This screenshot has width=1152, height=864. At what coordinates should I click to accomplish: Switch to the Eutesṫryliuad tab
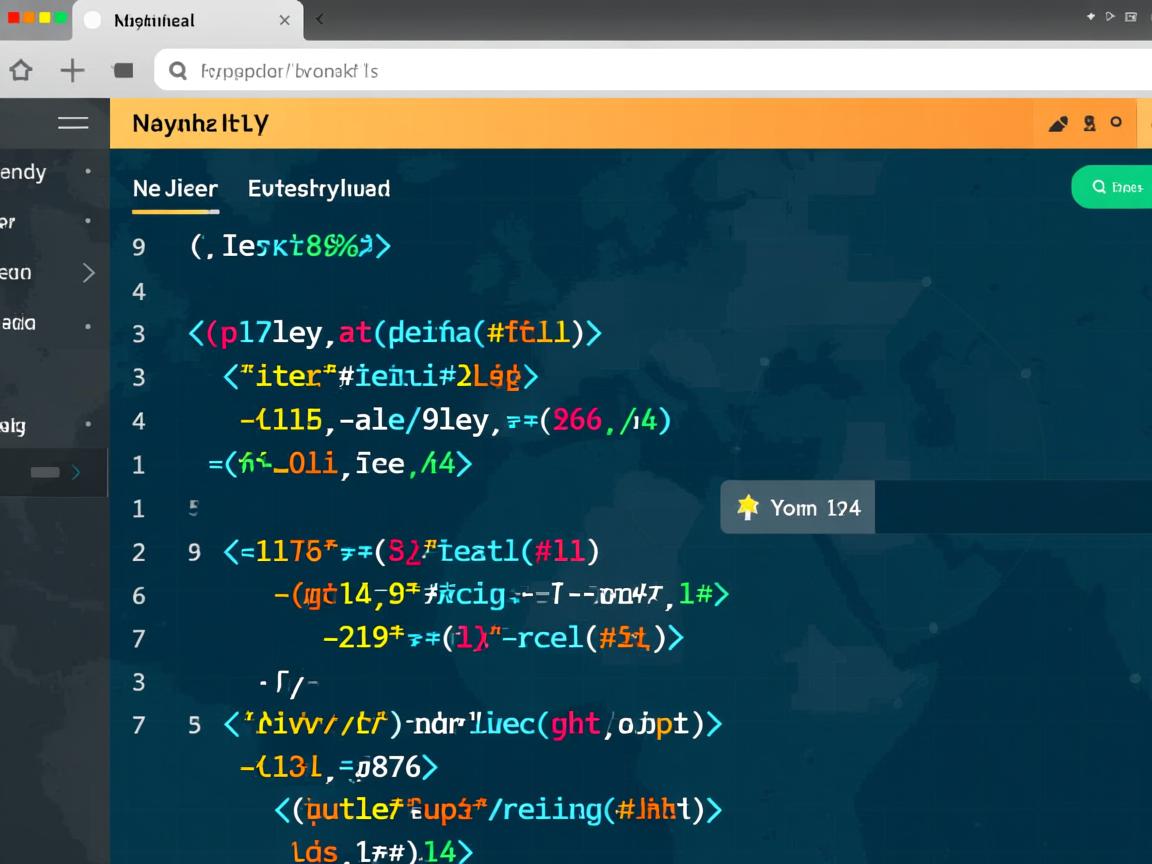coord(319,188)
